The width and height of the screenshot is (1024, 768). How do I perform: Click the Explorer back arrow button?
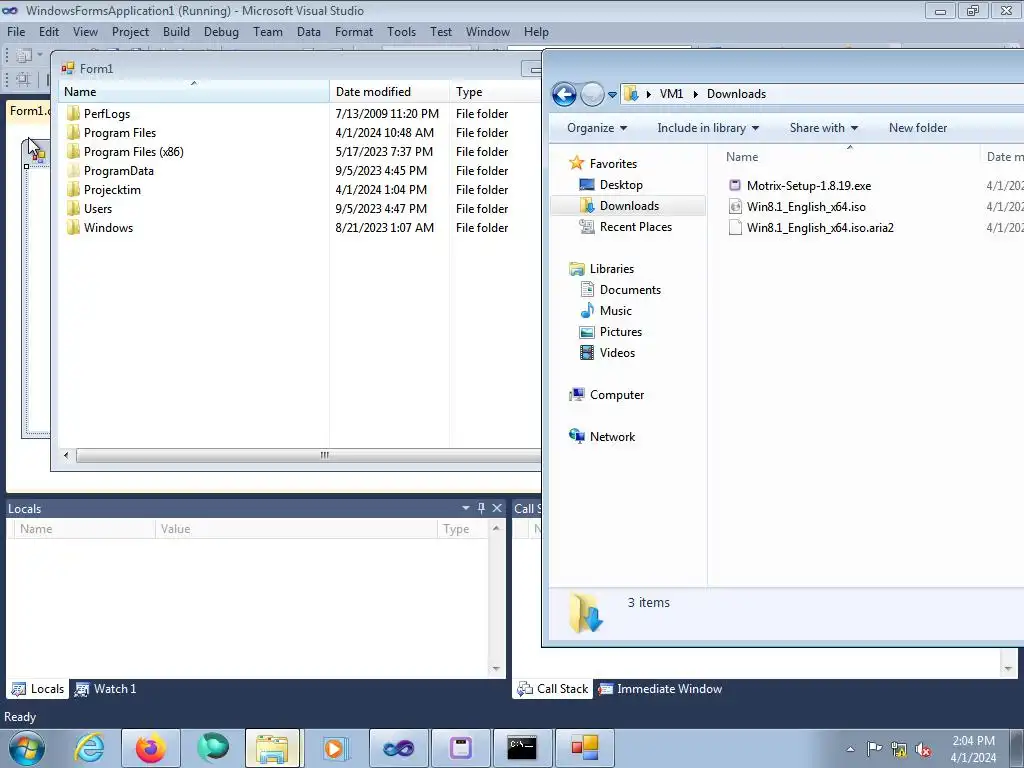coord(564,94)
